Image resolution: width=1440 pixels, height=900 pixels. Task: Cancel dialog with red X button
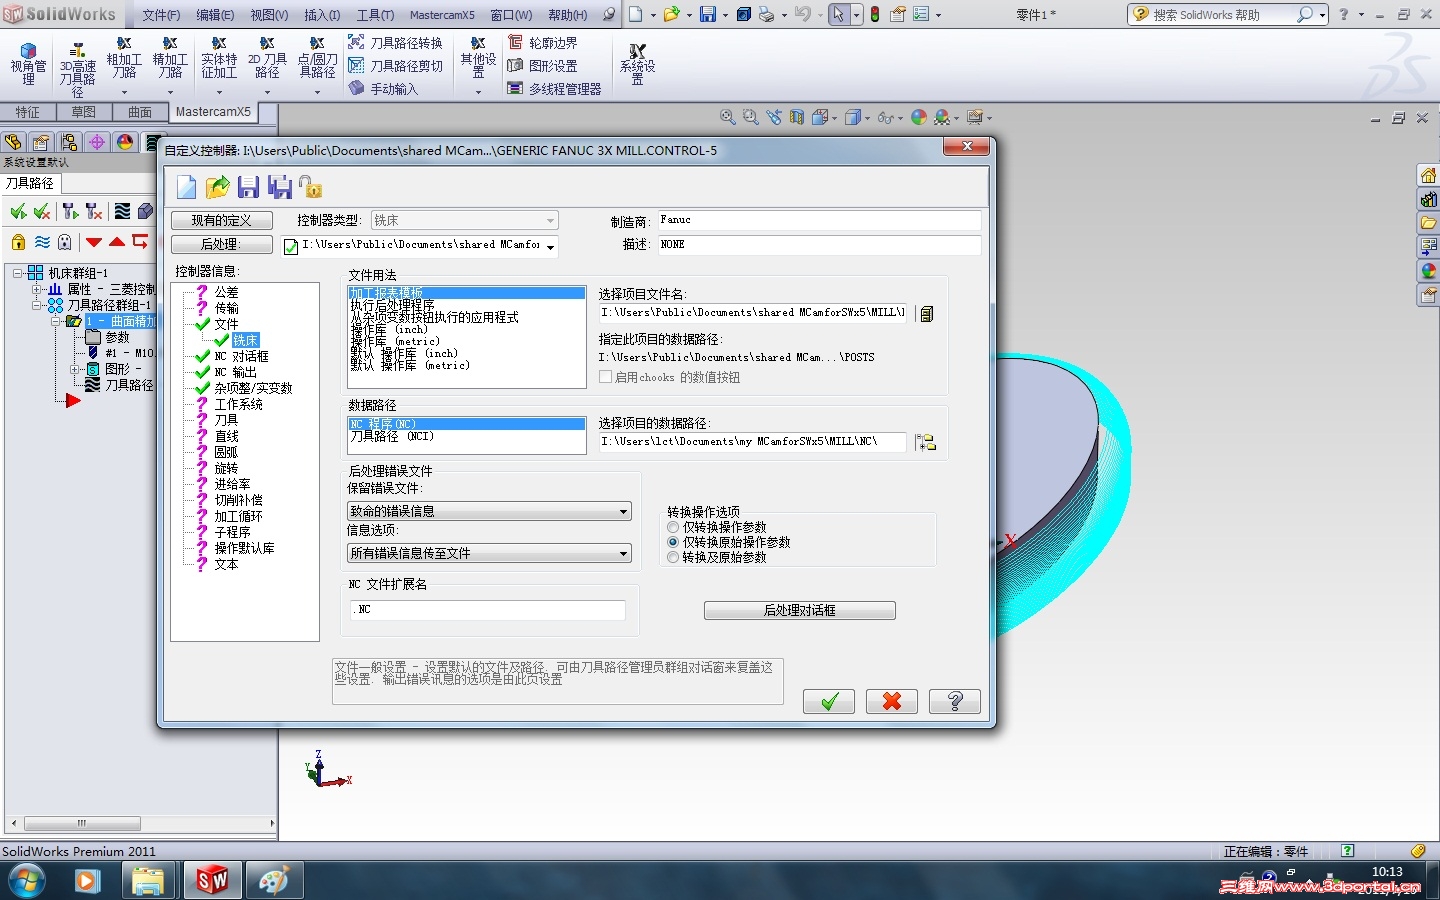tap(892, 702)
